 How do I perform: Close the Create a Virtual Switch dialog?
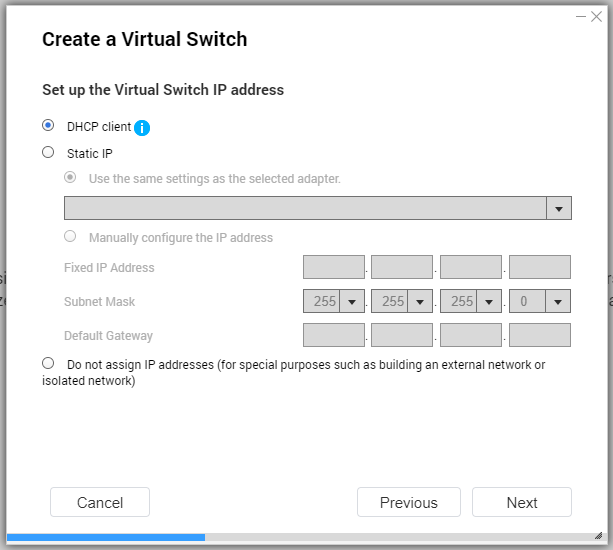pos(596,16)
